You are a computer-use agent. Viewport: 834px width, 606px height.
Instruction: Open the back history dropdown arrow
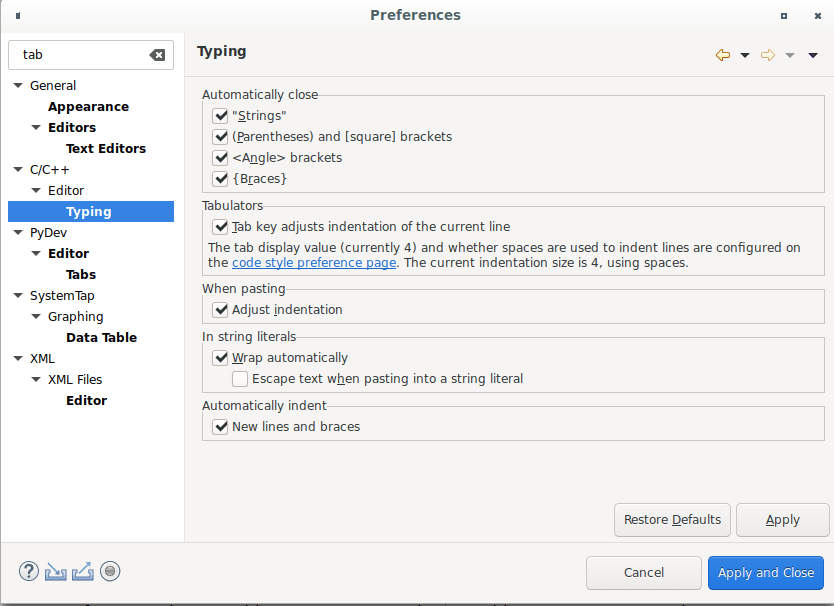click(x=745, y=55)
